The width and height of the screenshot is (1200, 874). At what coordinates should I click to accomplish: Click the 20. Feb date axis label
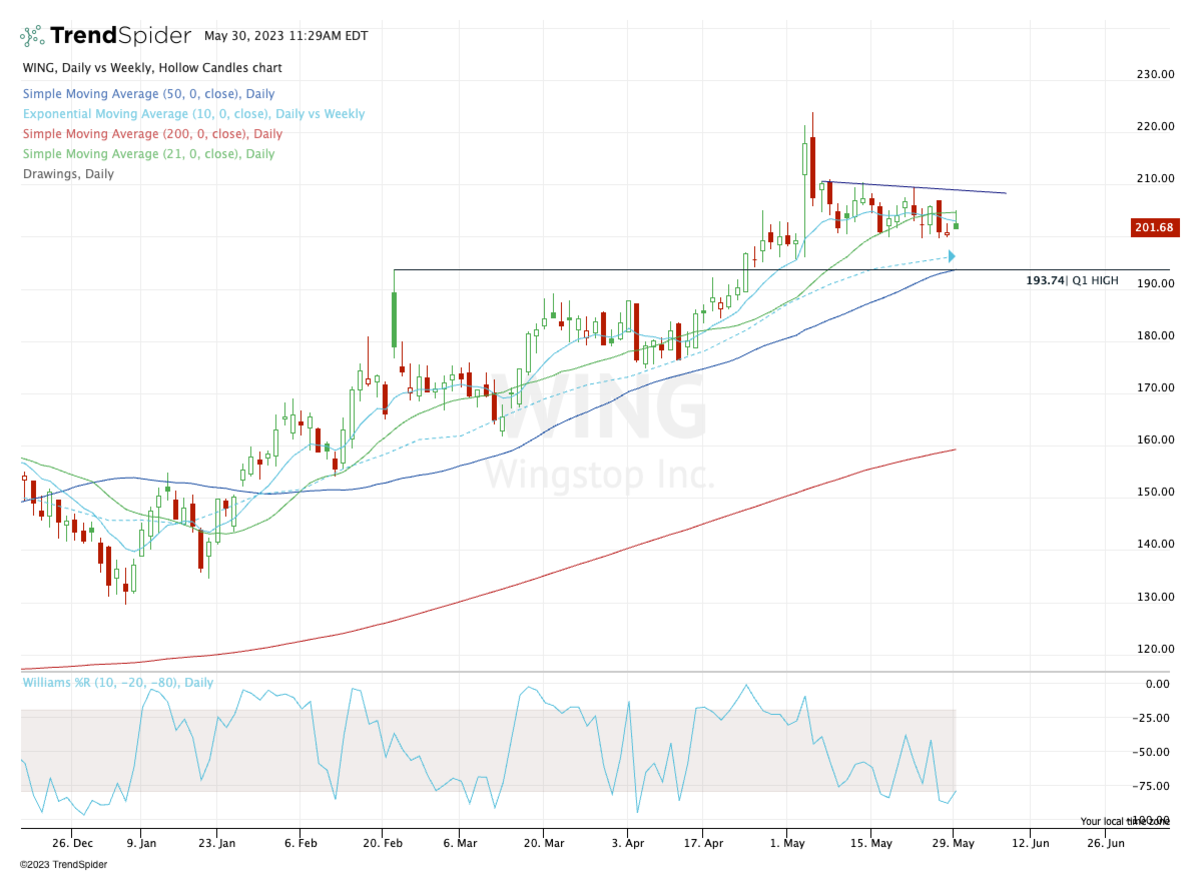[381, 842]
